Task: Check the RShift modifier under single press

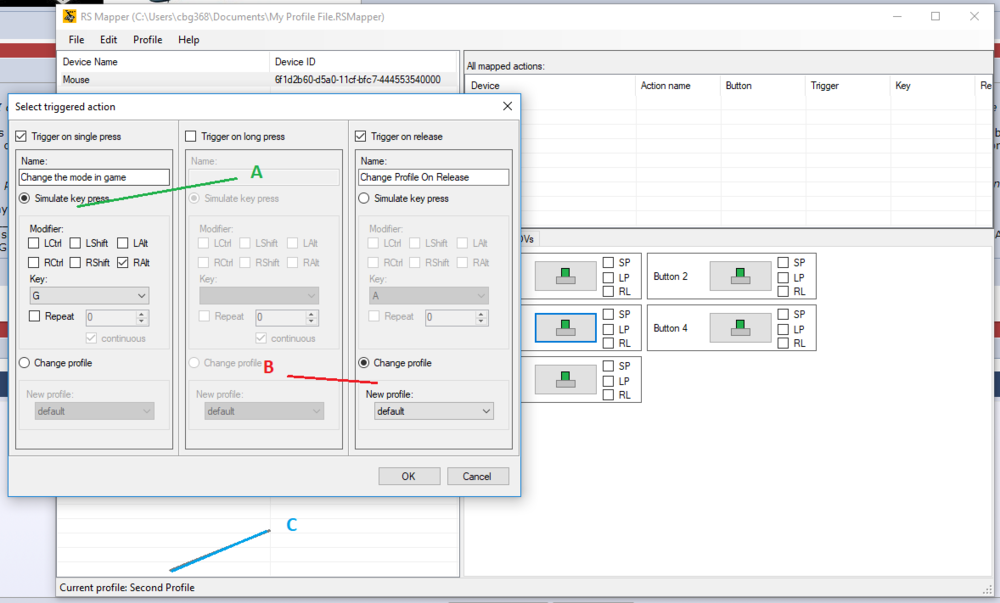Action: (75, 262)
